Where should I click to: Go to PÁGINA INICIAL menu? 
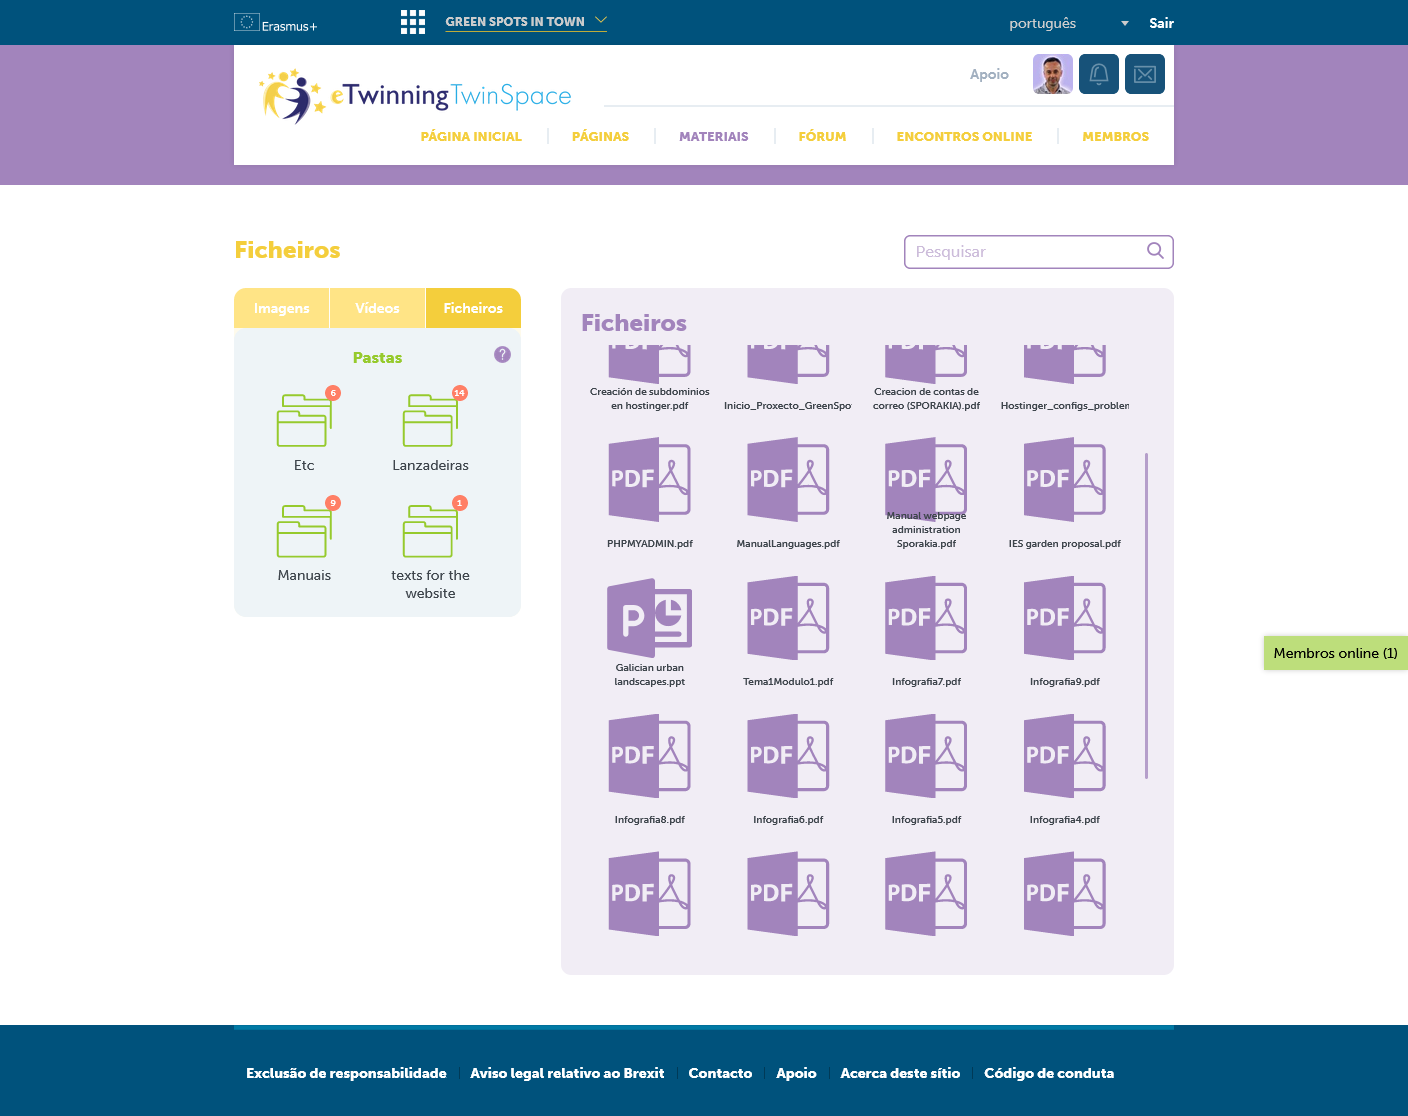click(471, 137)
